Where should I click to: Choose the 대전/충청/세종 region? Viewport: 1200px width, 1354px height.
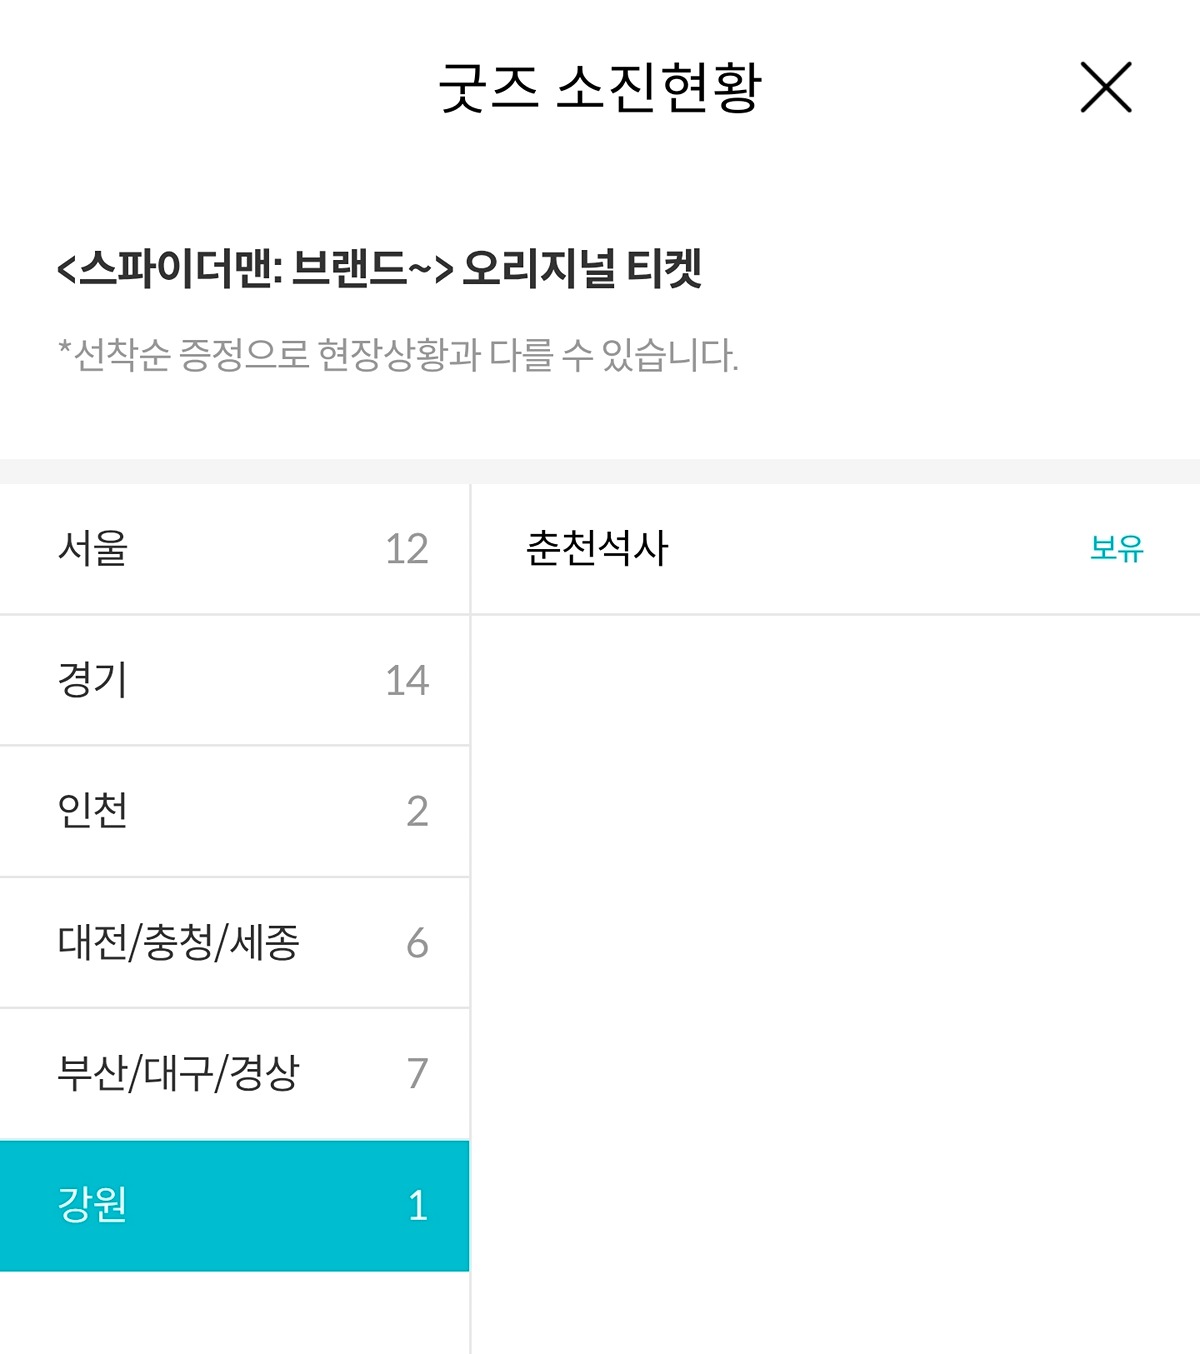[x=234, y=942]
